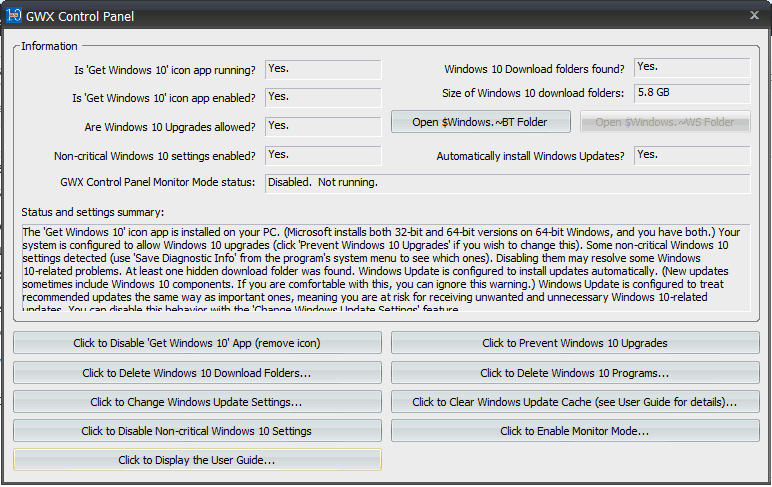Change Windows Update Settings
772x487 pixels.
197,402
